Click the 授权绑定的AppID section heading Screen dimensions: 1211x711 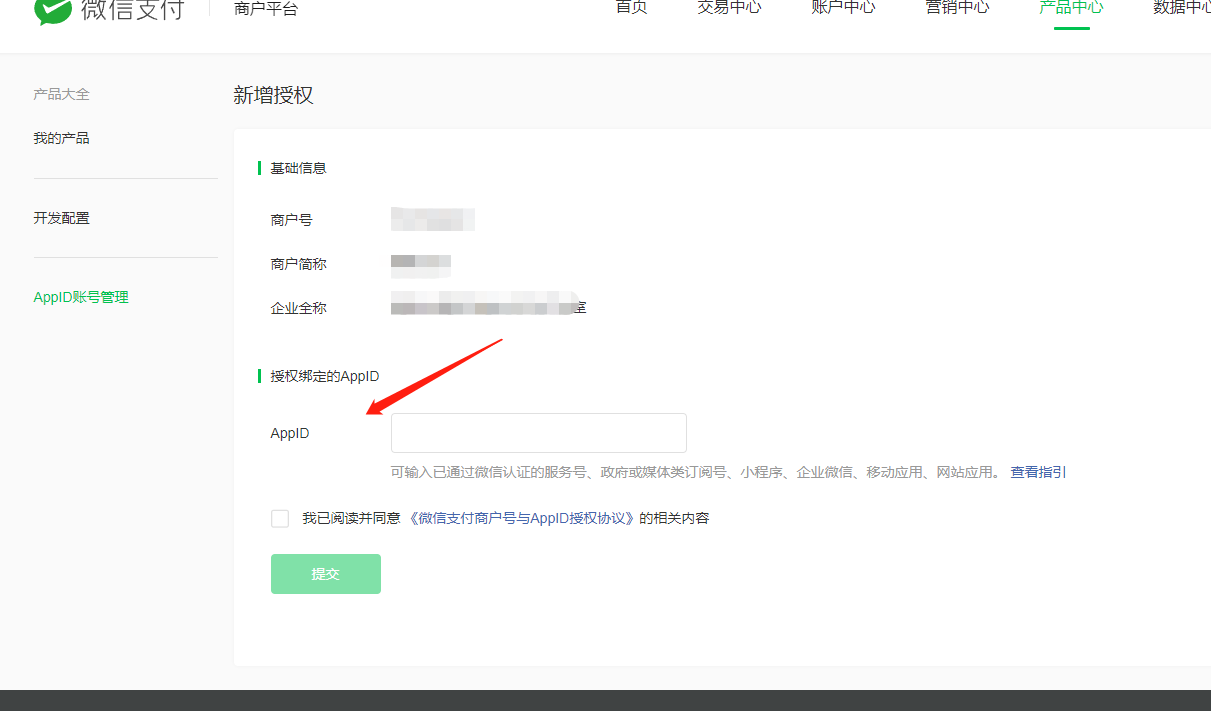point(325,377)
